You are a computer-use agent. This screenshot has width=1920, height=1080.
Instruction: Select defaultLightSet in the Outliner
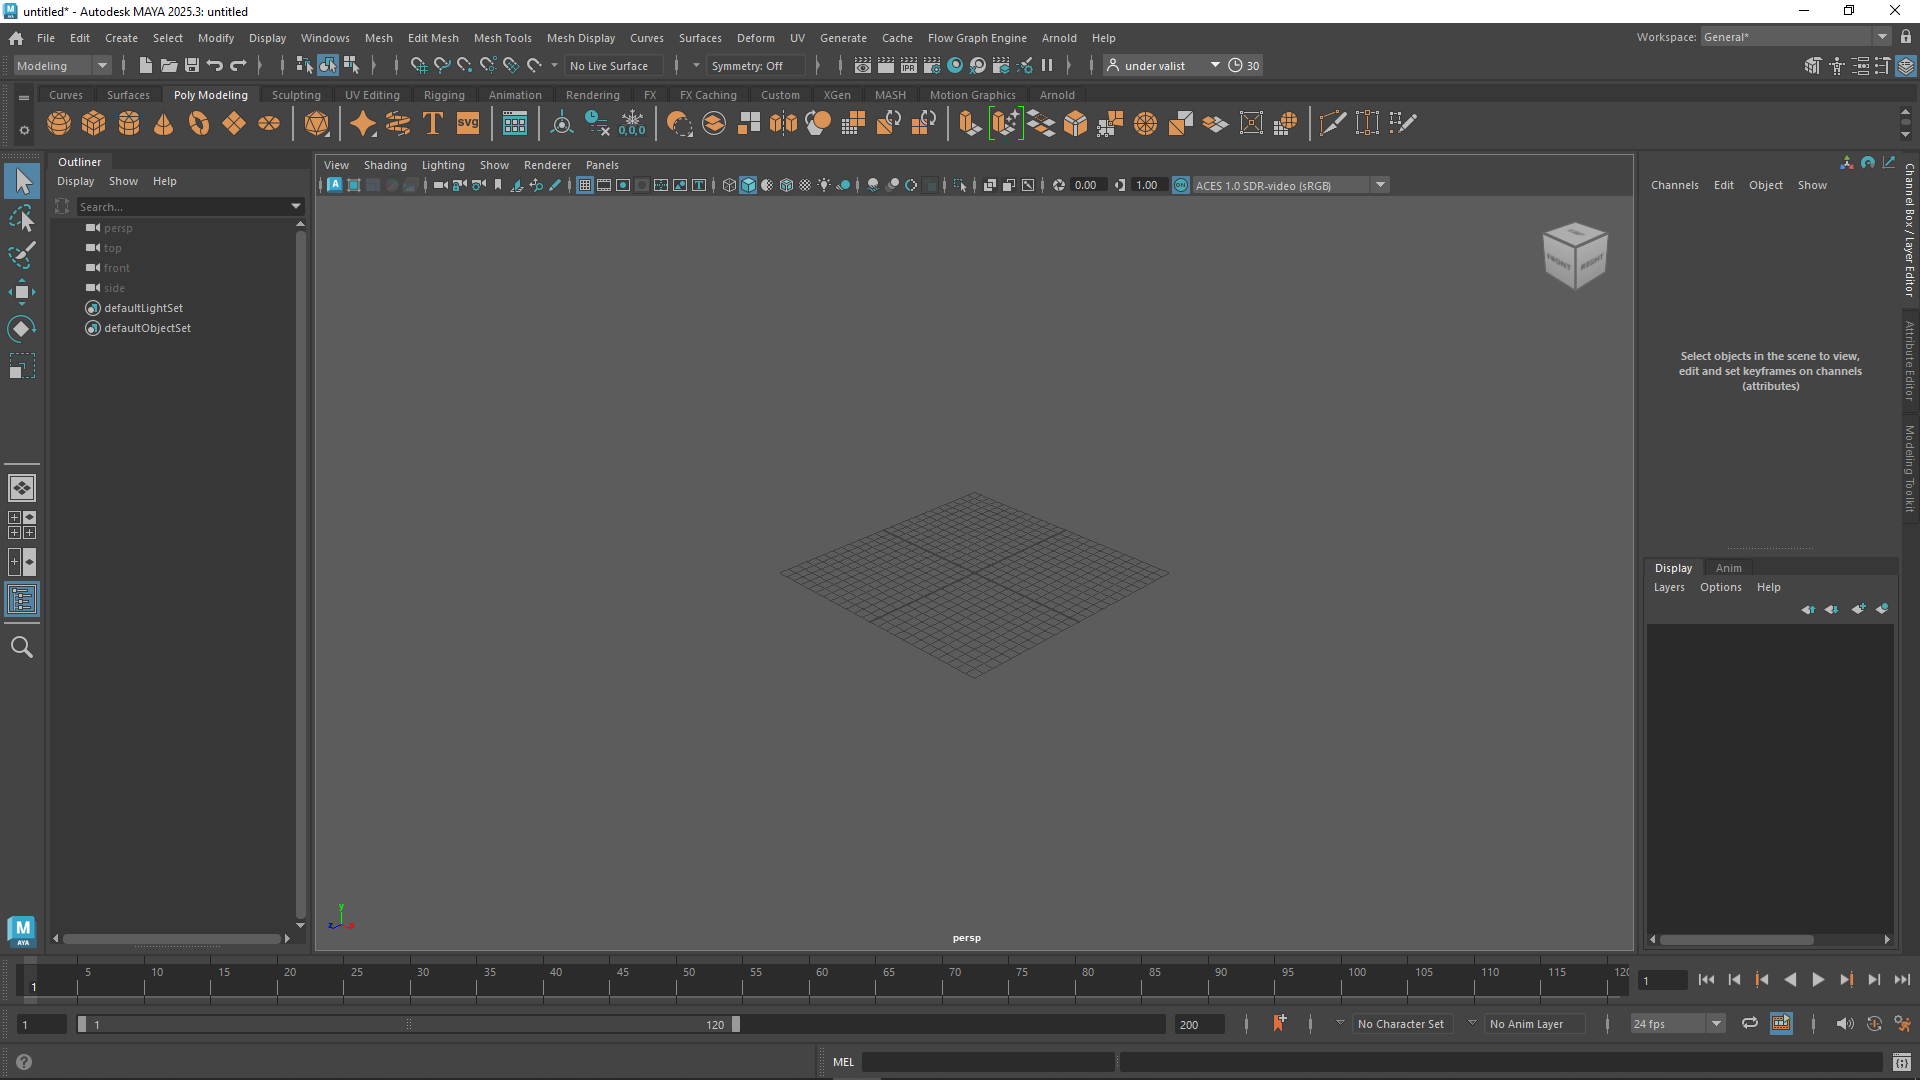tap(143, 308)
